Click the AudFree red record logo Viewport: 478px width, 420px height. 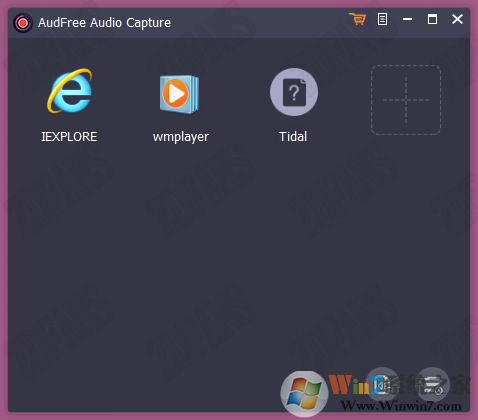(23, 23)
